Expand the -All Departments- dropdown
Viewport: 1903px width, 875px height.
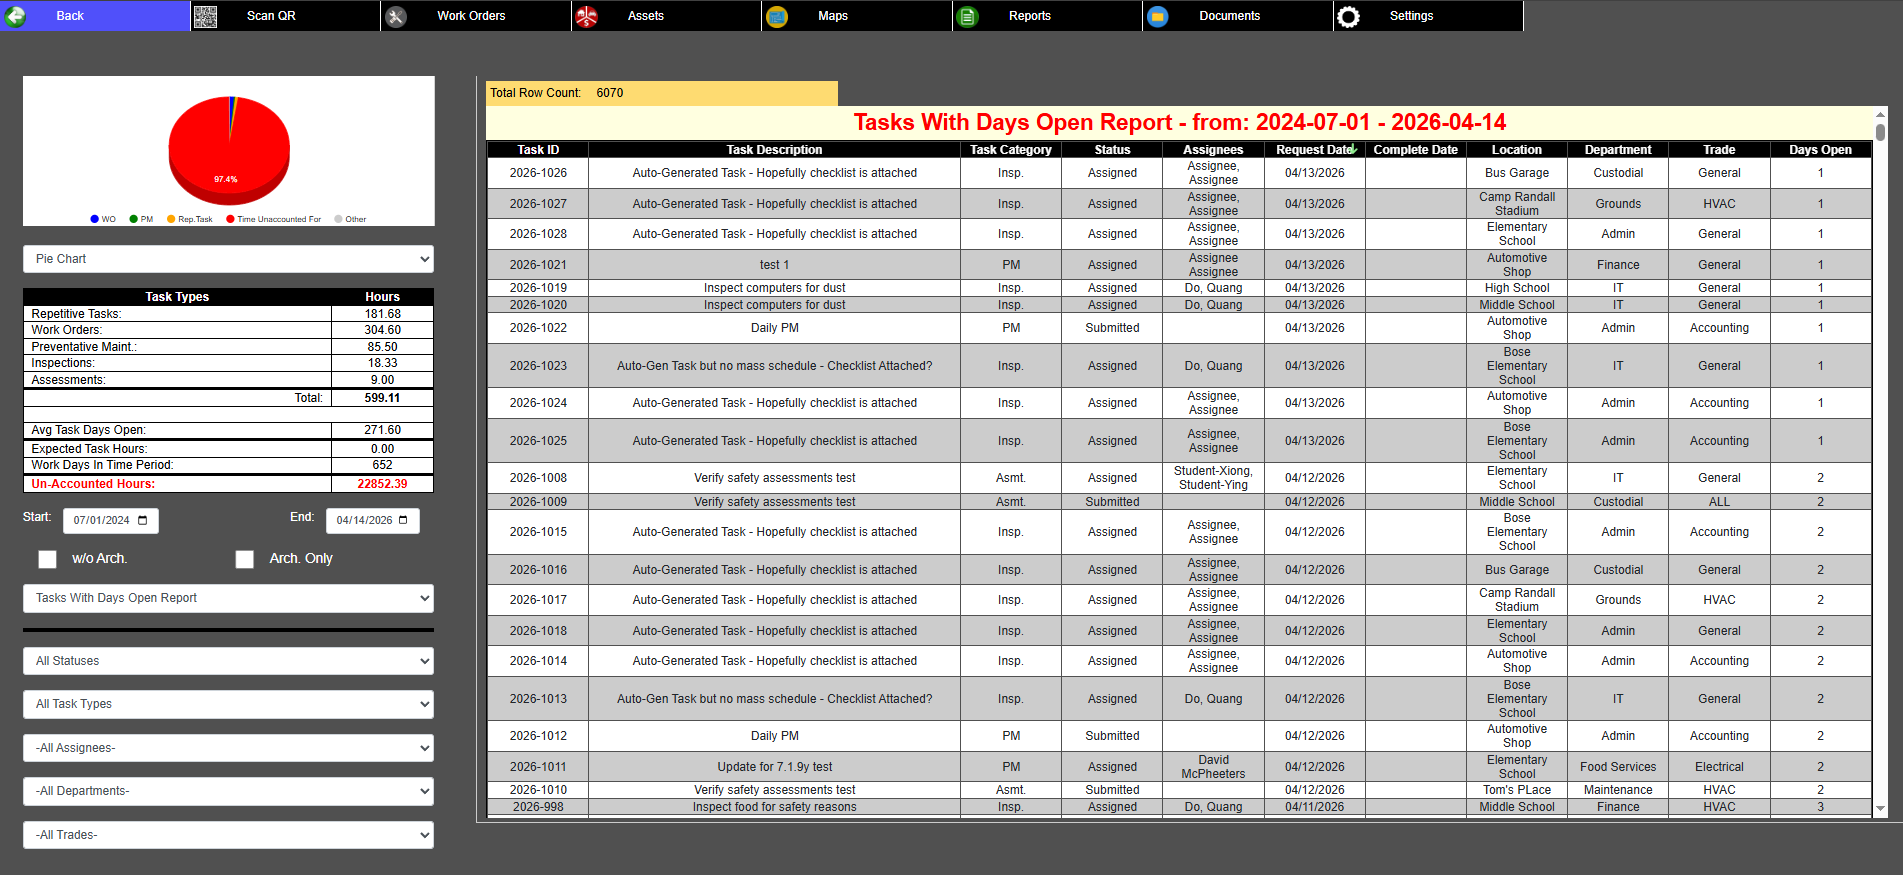coord(228,791)
